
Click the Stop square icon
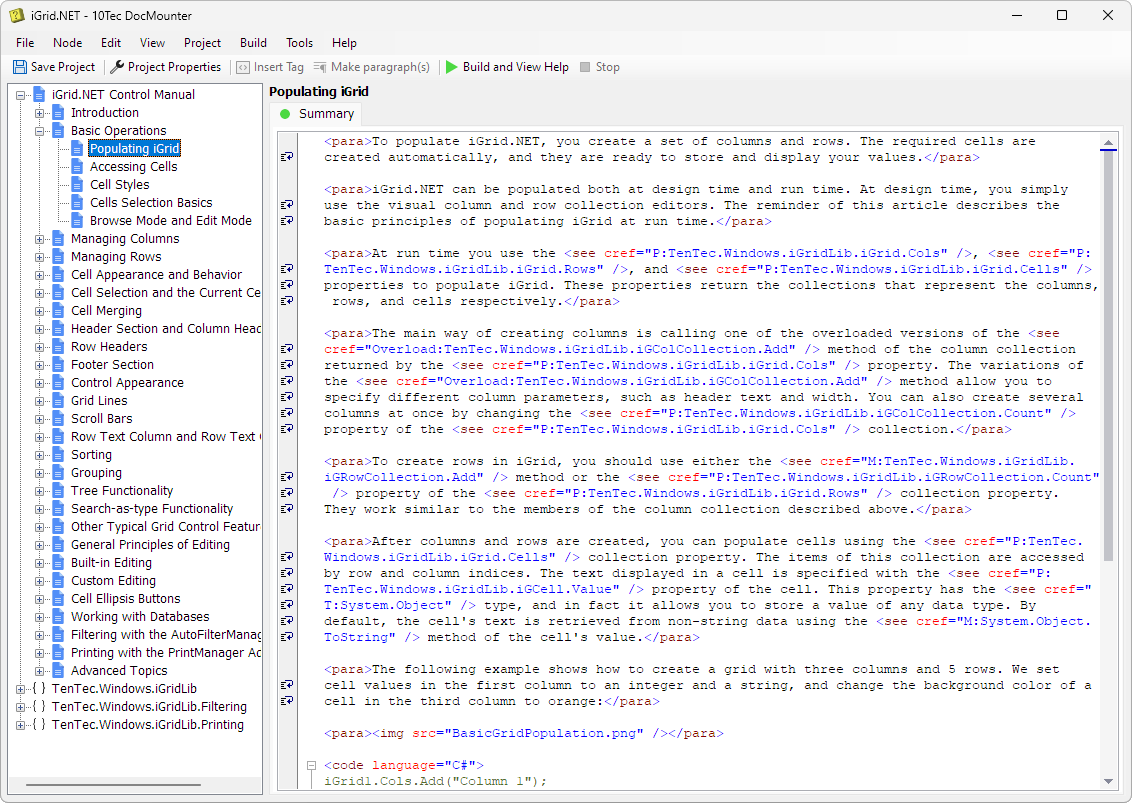point(585,67)
